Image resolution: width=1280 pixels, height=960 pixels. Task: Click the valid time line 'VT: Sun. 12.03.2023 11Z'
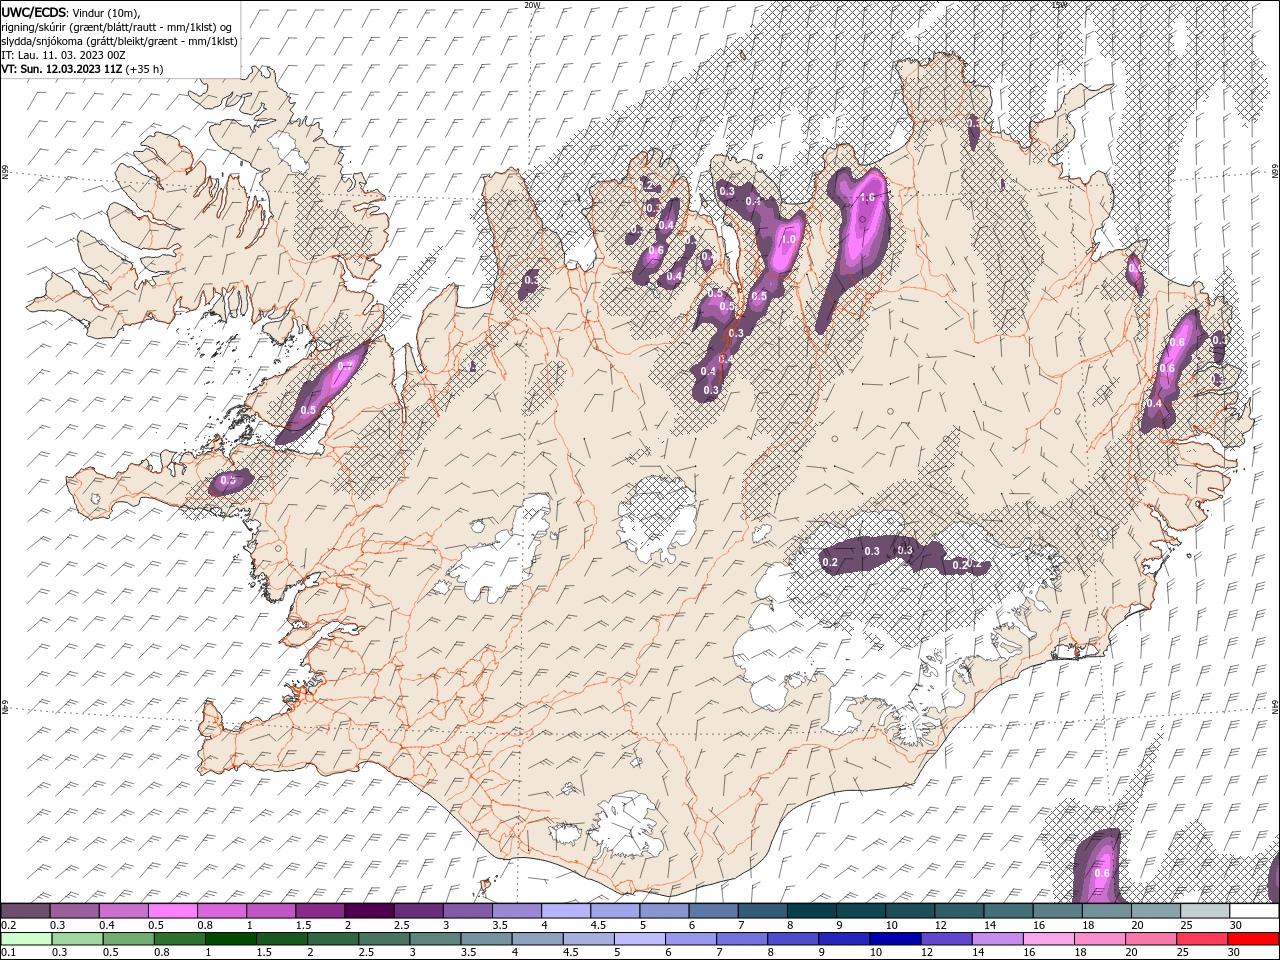point(62,69)
